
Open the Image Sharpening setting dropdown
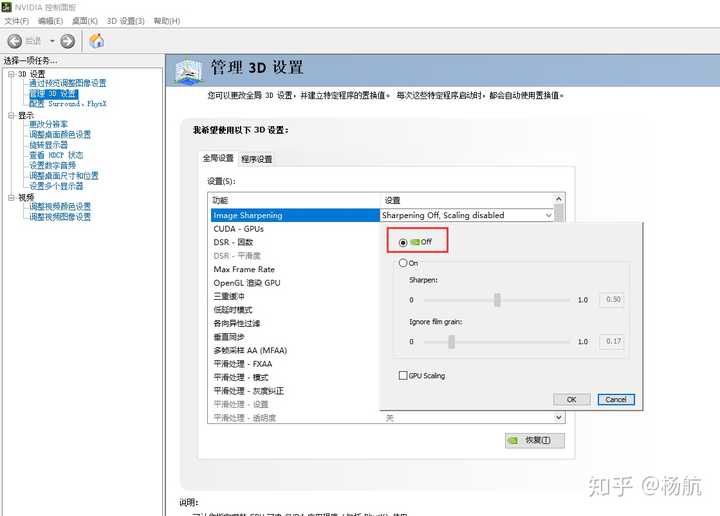pyautogui.click(x=549, y=215)
